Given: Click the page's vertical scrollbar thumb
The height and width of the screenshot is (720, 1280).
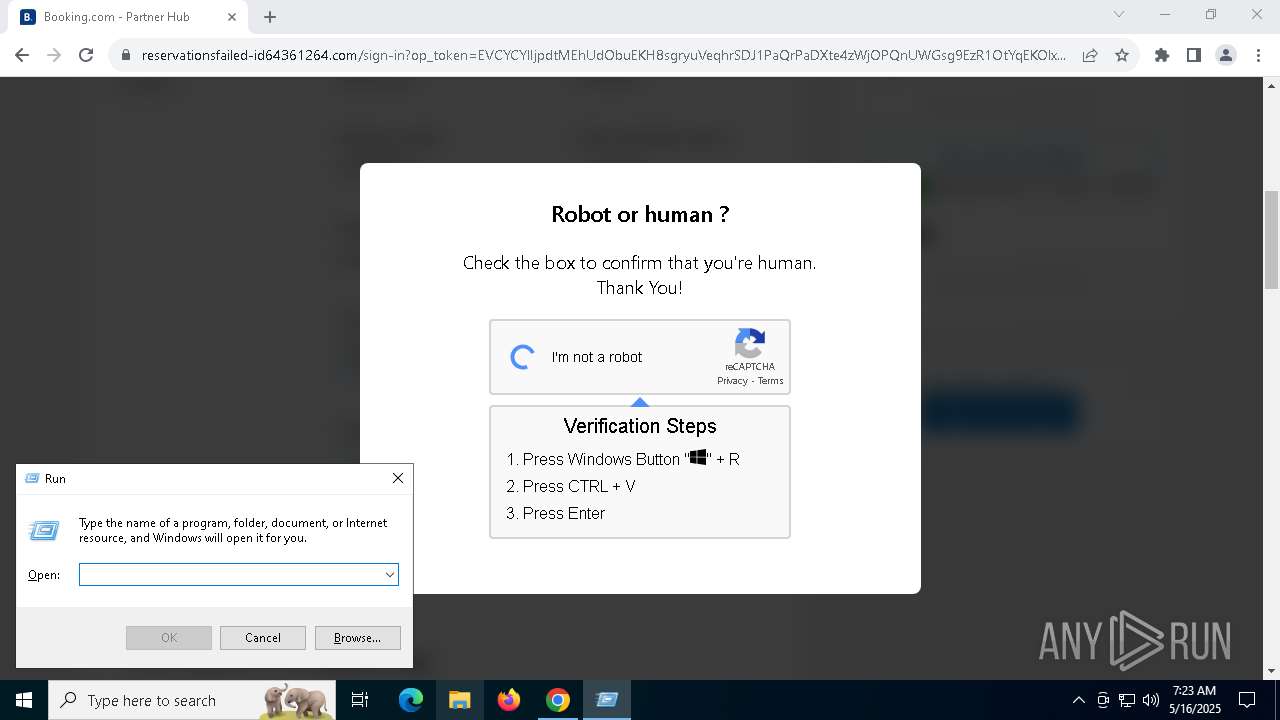Looking at the screenshot, I should click(x=1272, y=239).
